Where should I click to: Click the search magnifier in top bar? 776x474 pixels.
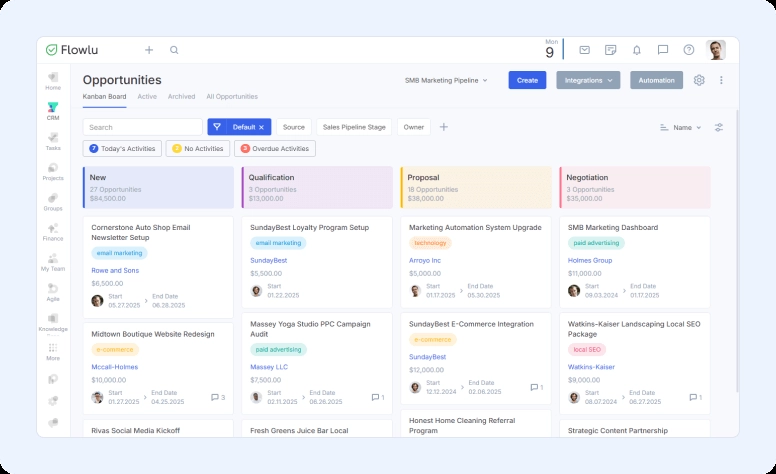click(x=174, y=50)
